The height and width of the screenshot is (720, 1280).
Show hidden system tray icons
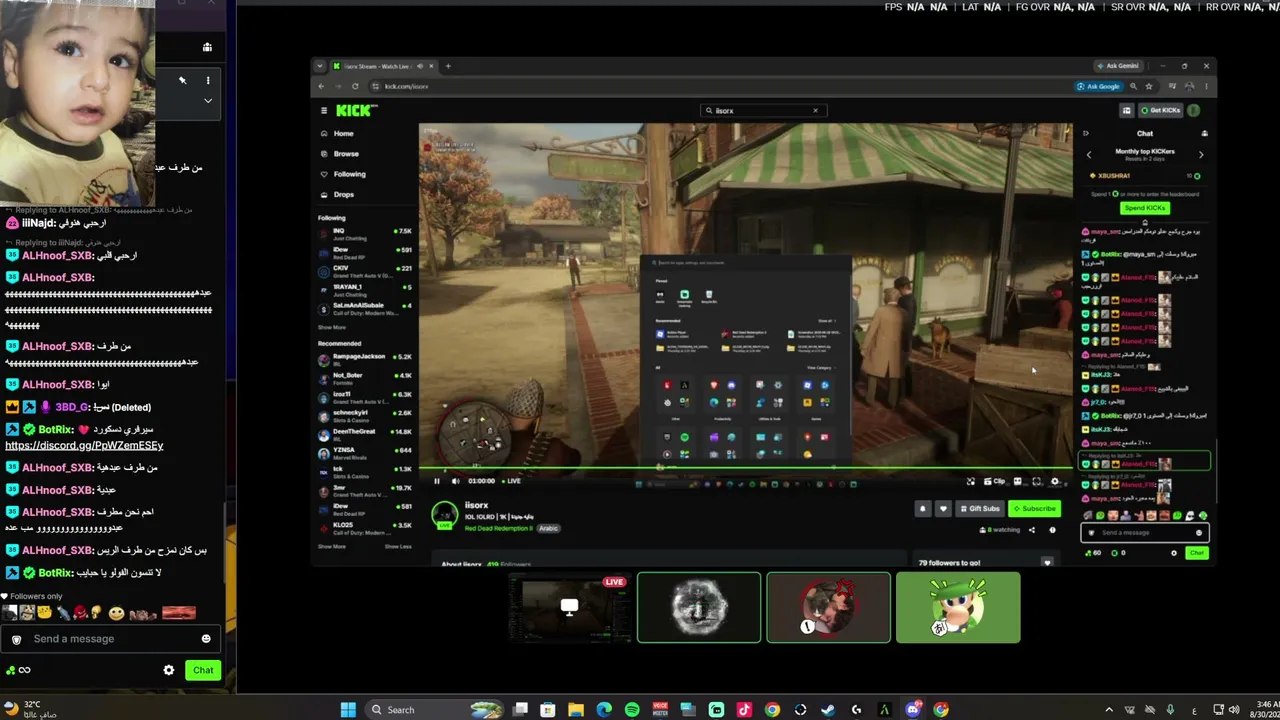pos(1108,710)
